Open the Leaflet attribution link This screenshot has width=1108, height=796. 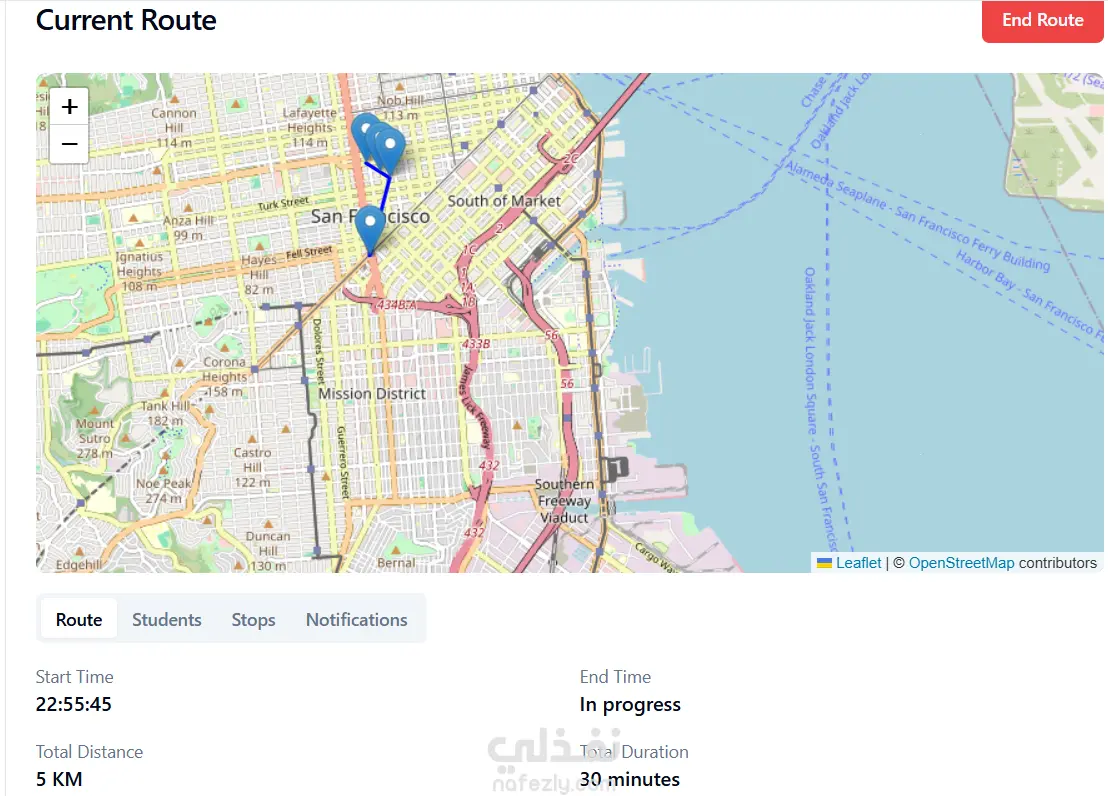pos(859,563)
